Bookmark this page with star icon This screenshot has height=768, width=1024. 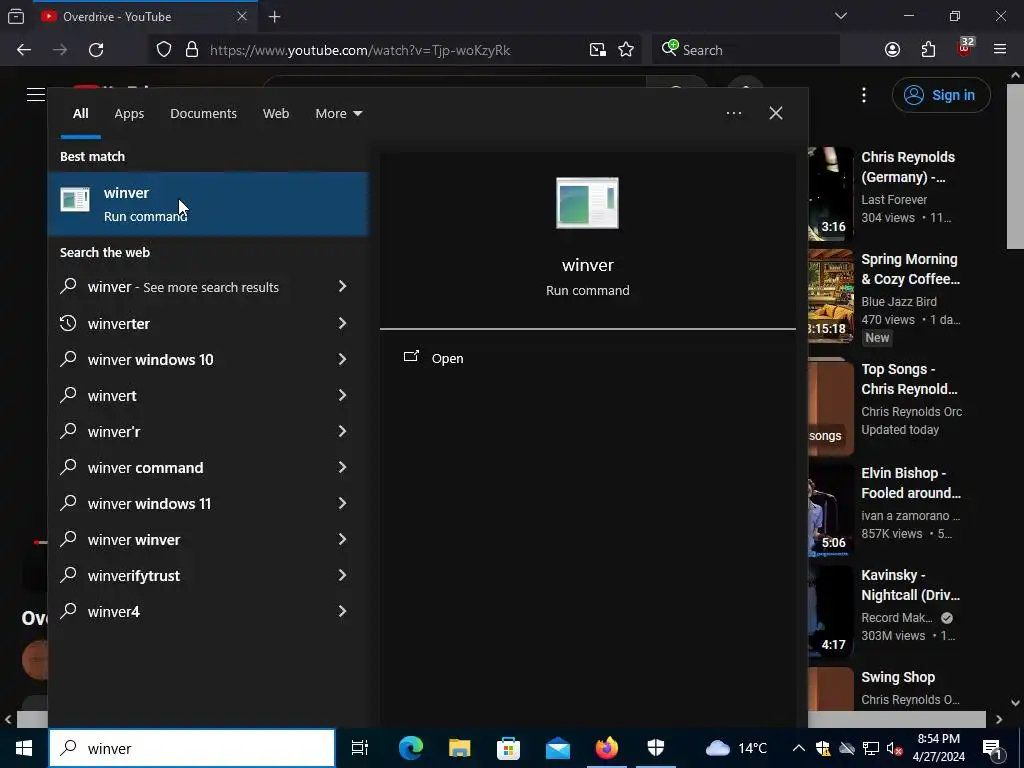point(626,50)
